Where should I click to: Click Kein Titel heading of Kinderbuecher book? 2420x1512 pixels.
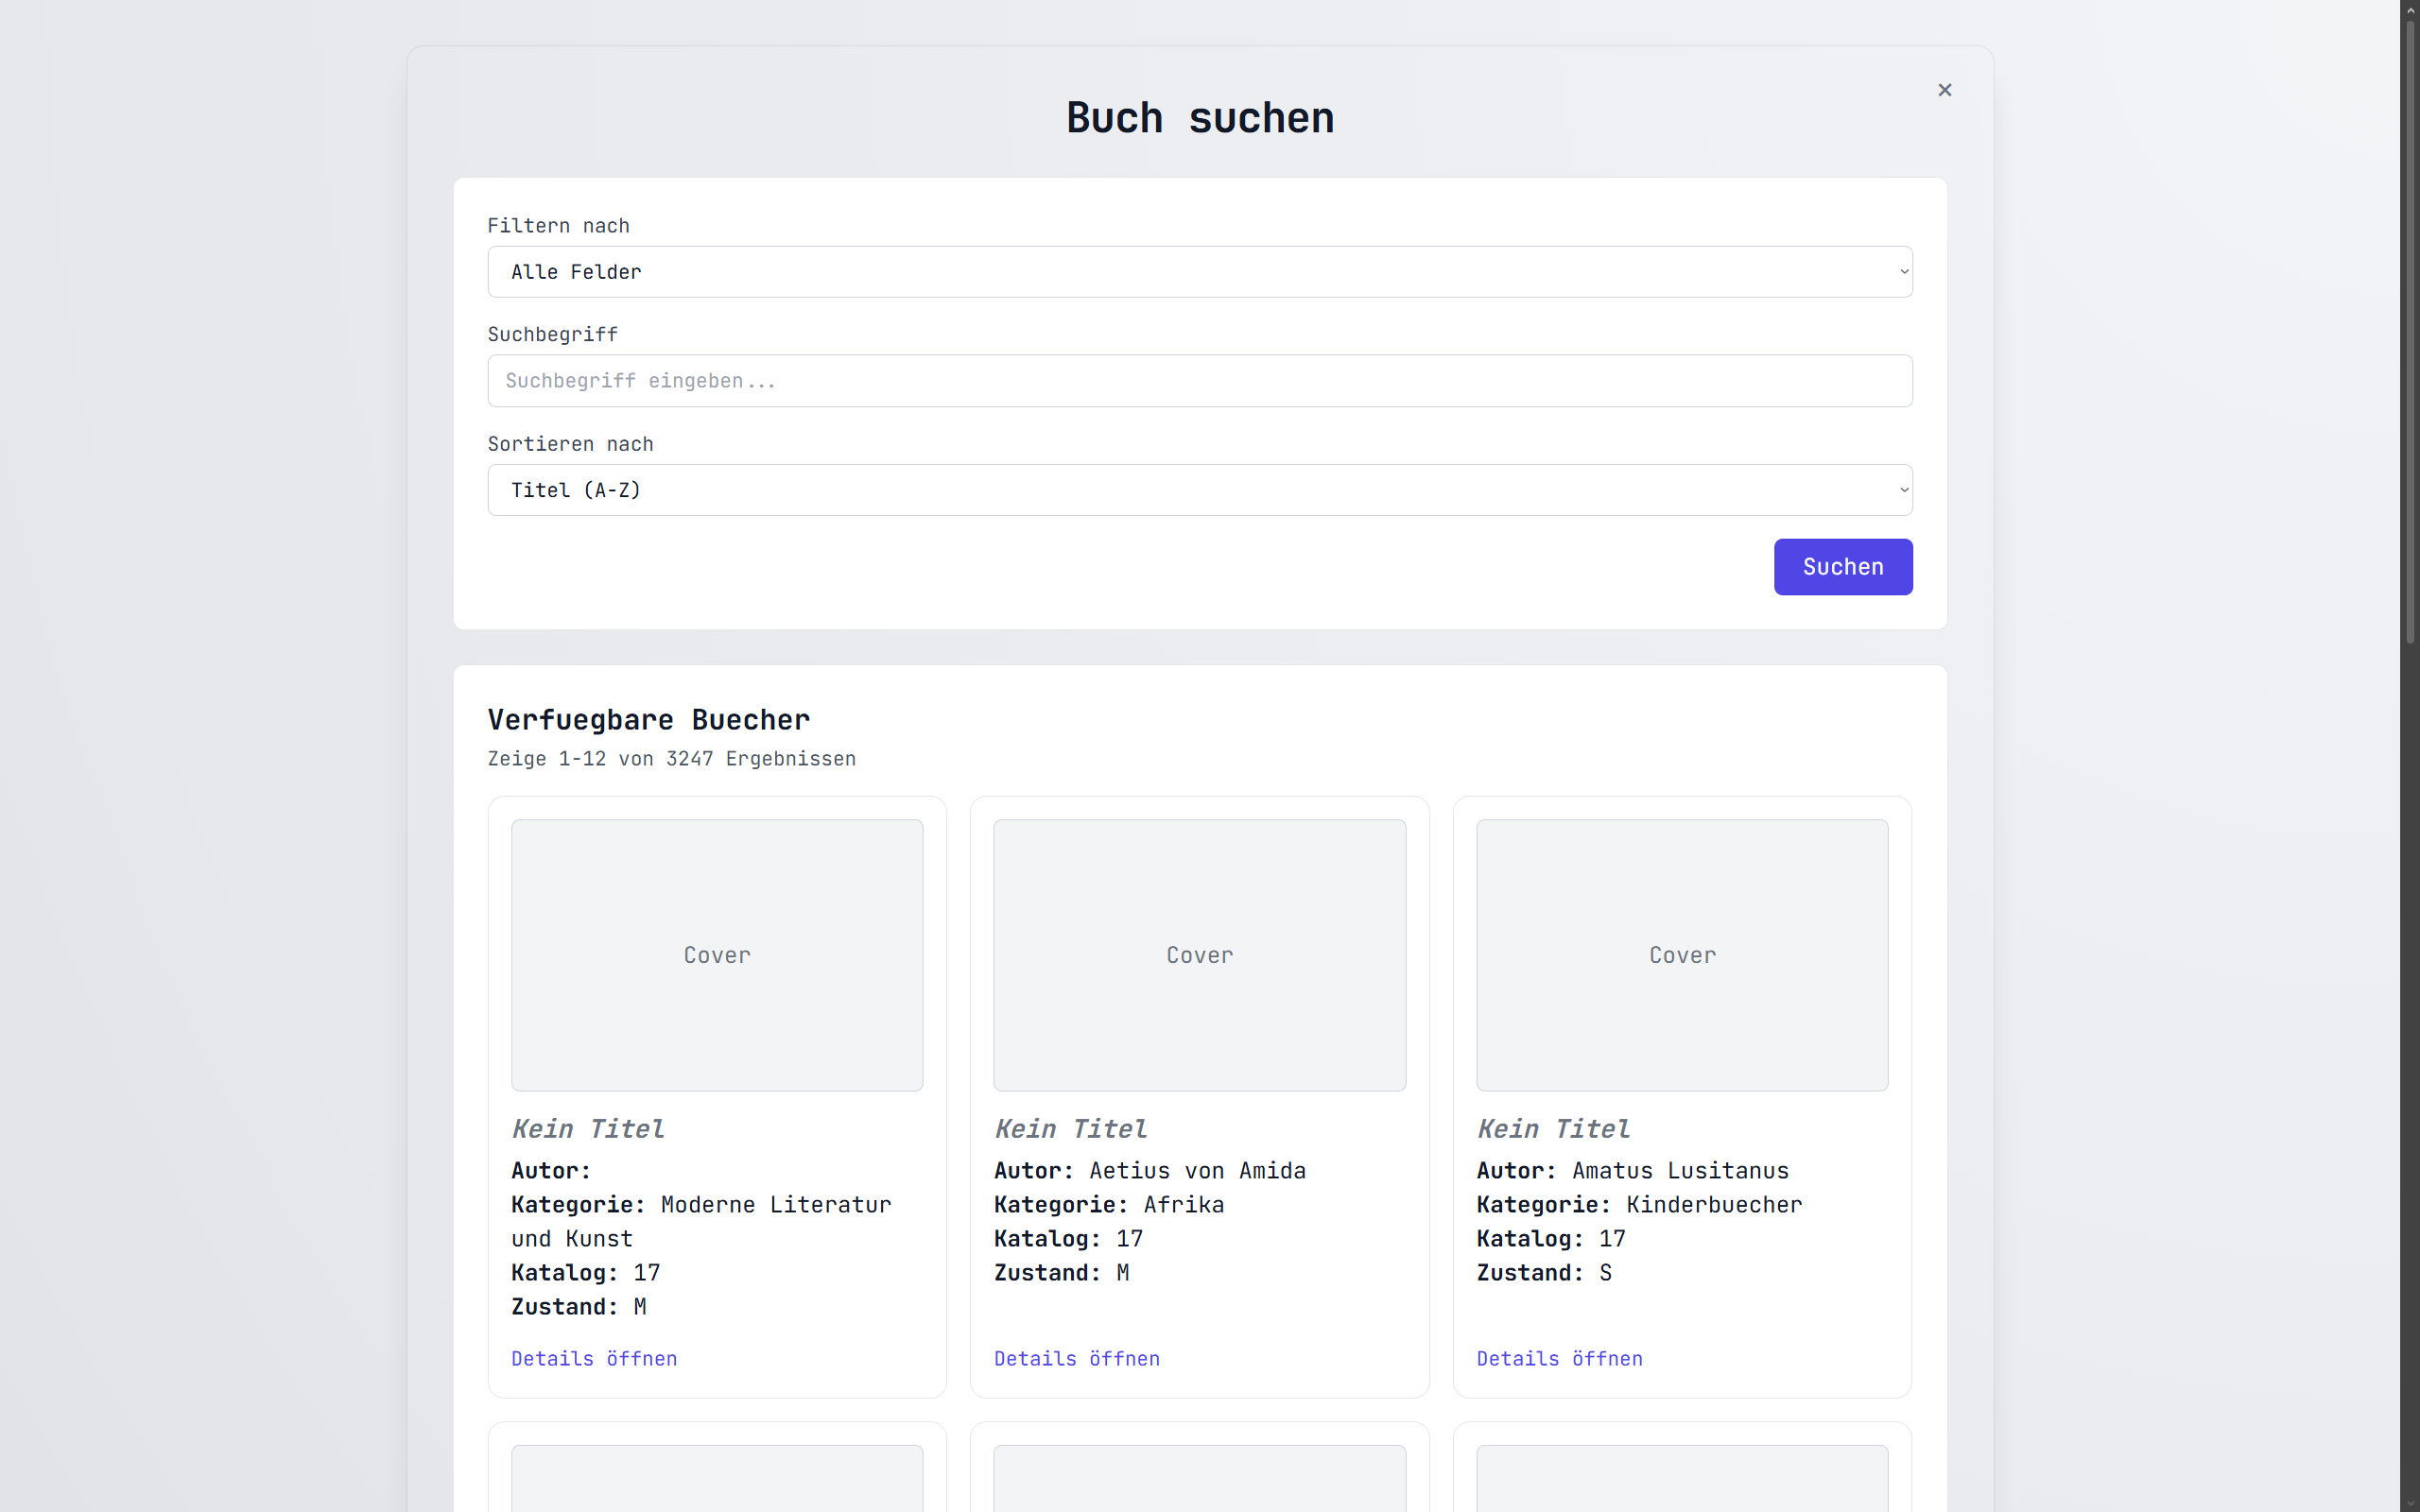[x=1553, y=1129]
